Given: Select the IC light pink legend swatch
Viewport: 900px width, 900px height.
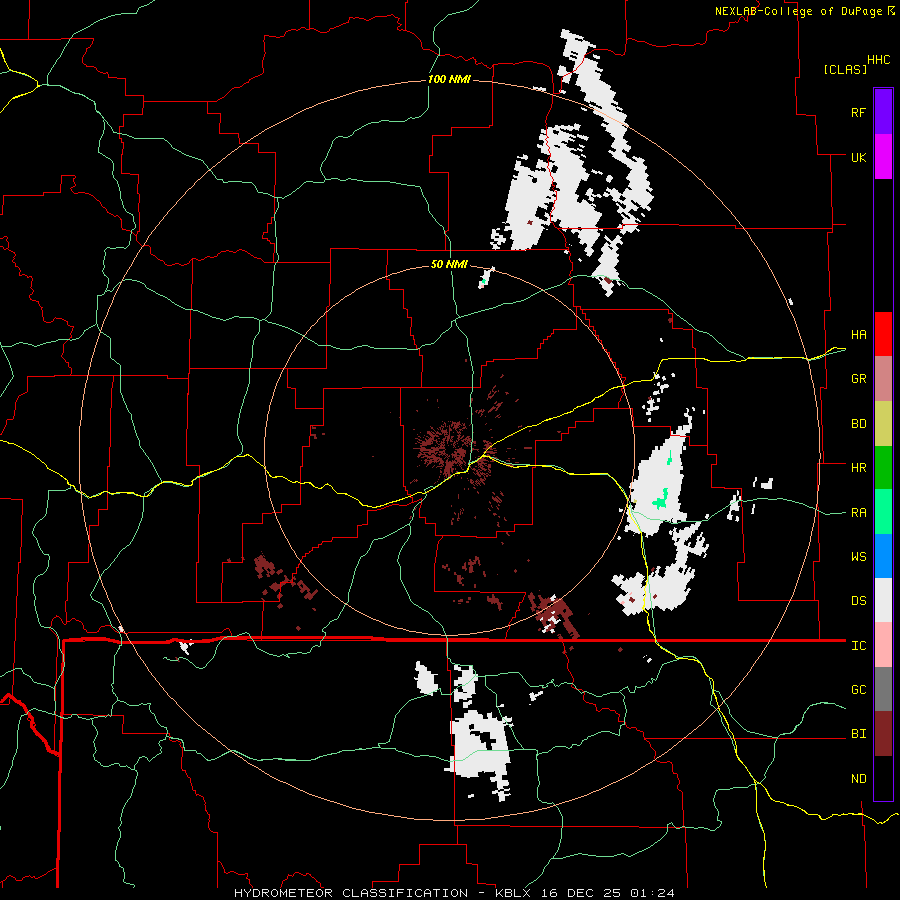Looking at the screenshot, I should [x=883, y=645].
